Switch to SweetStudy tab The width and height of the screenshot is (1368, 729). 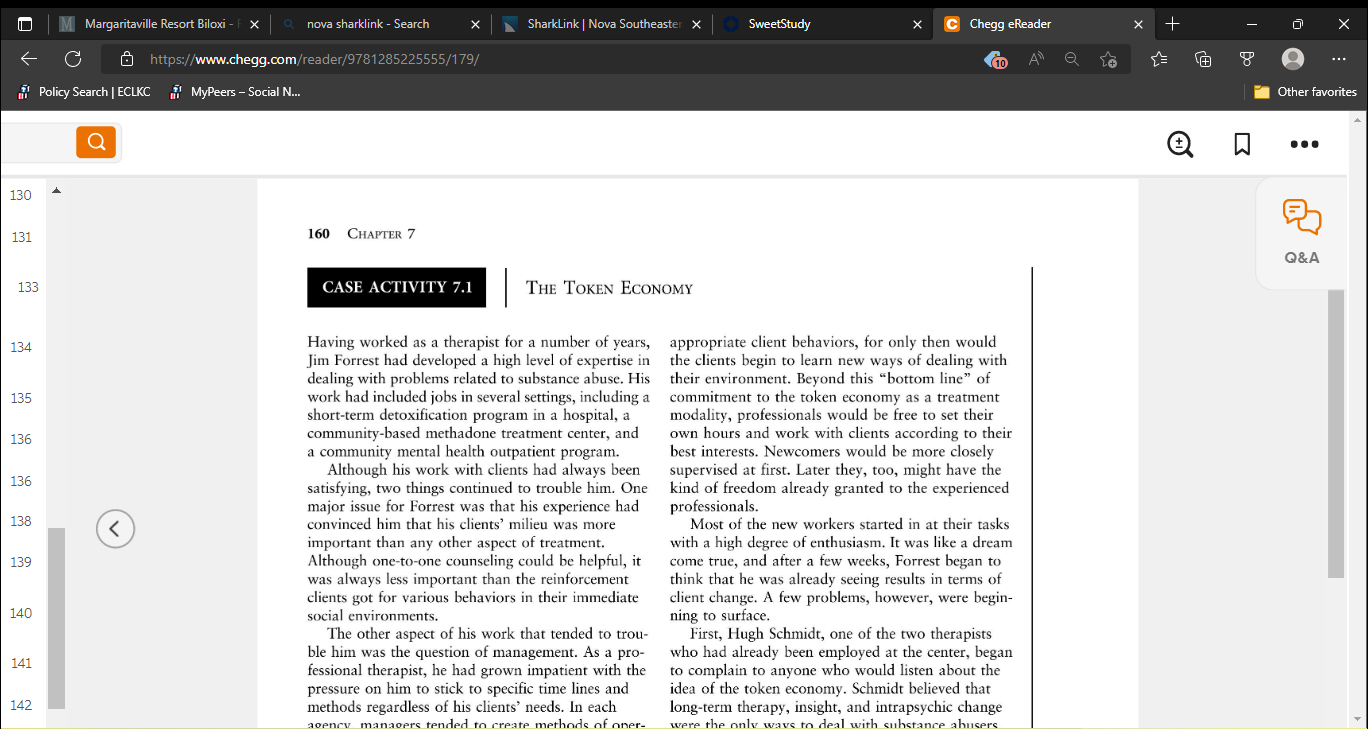(824, 24)
